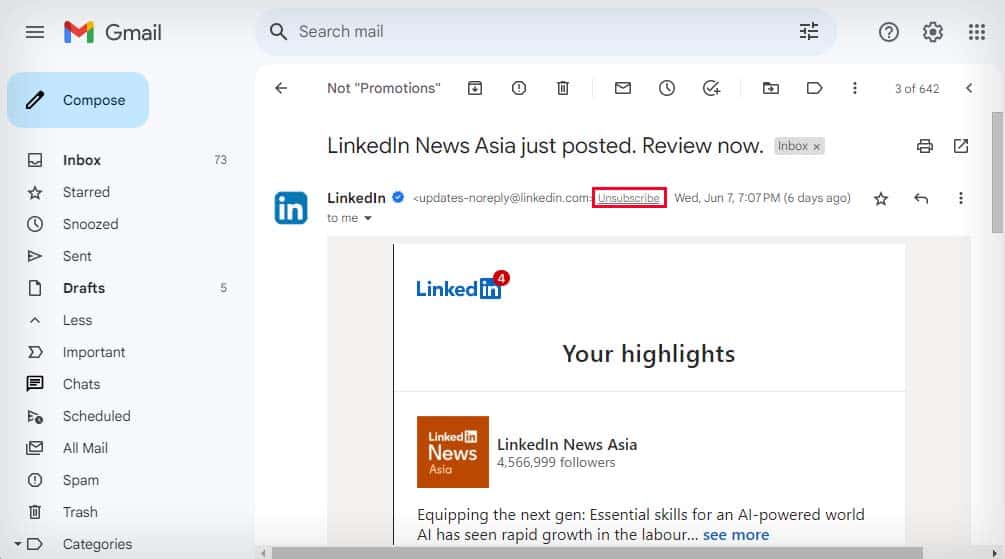Click the email date 'Wed, Jun 7'
The height and width of the screenshot is (559, 1005).
click(762, 198)
